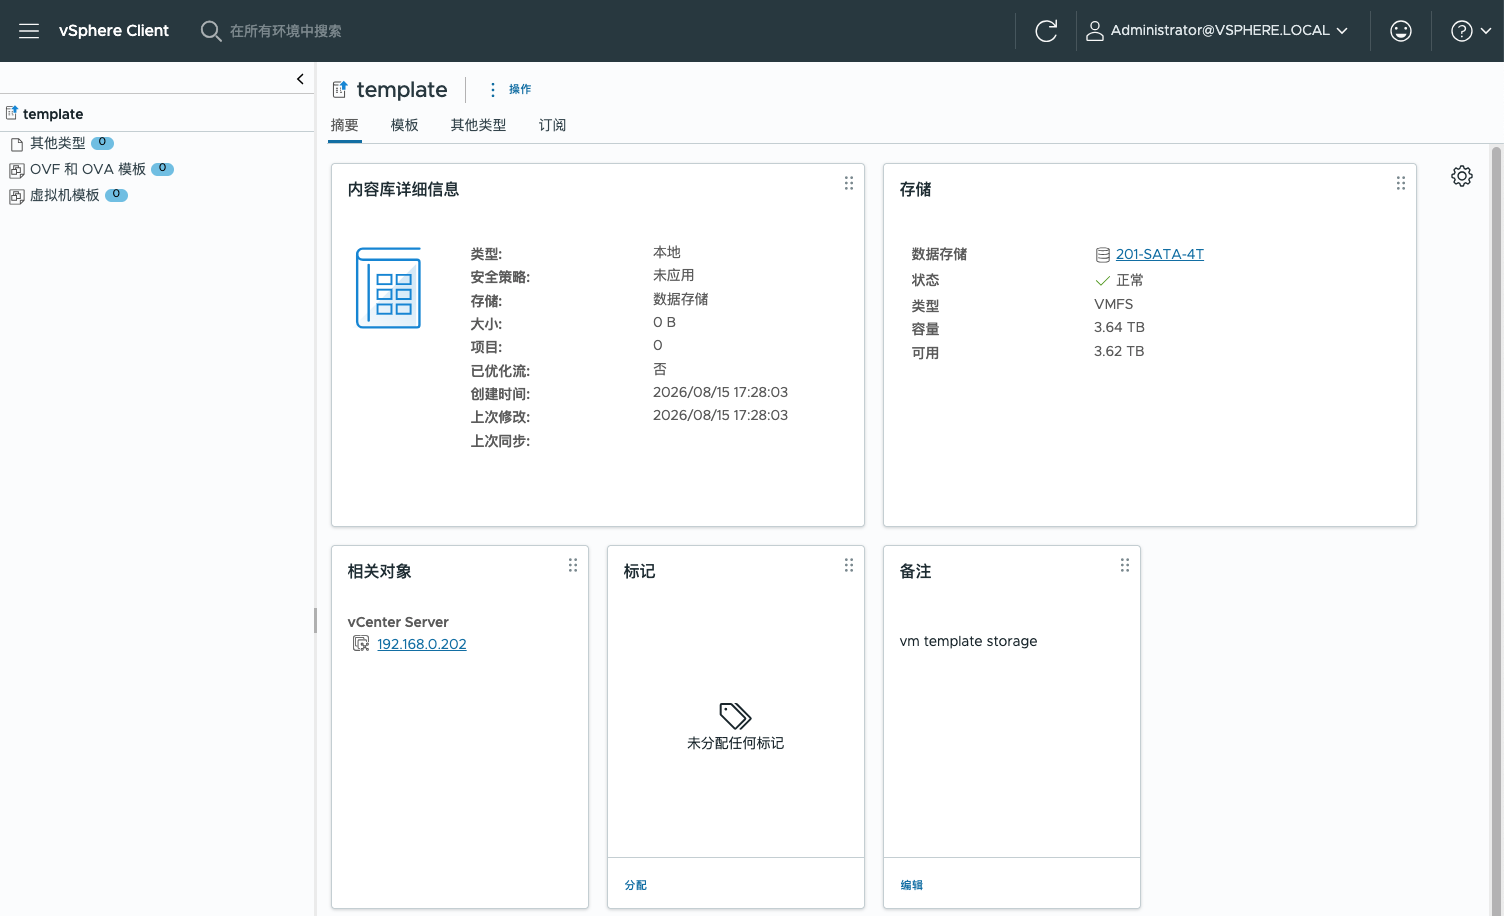
Task: Click the count badge next to 虚拟机模板
Action: [x=116, y=195]
